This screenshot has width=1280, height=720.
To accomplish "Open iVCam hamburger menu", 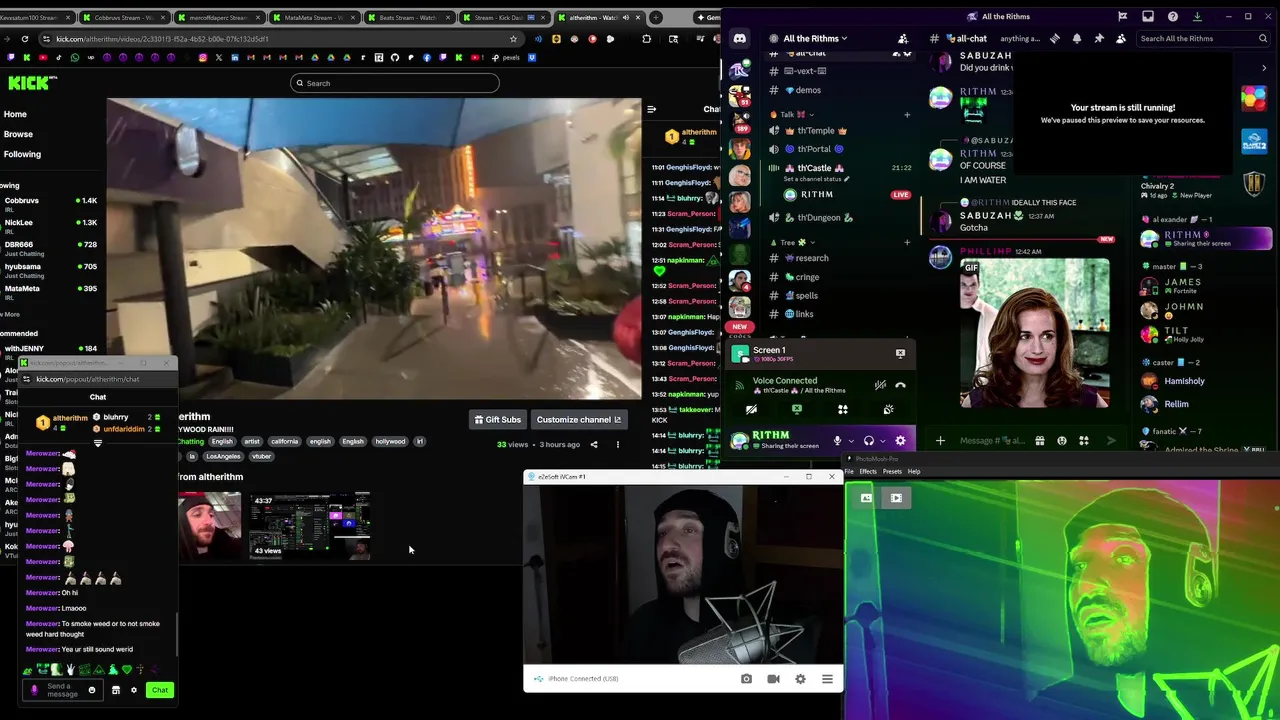I will 827,679.
